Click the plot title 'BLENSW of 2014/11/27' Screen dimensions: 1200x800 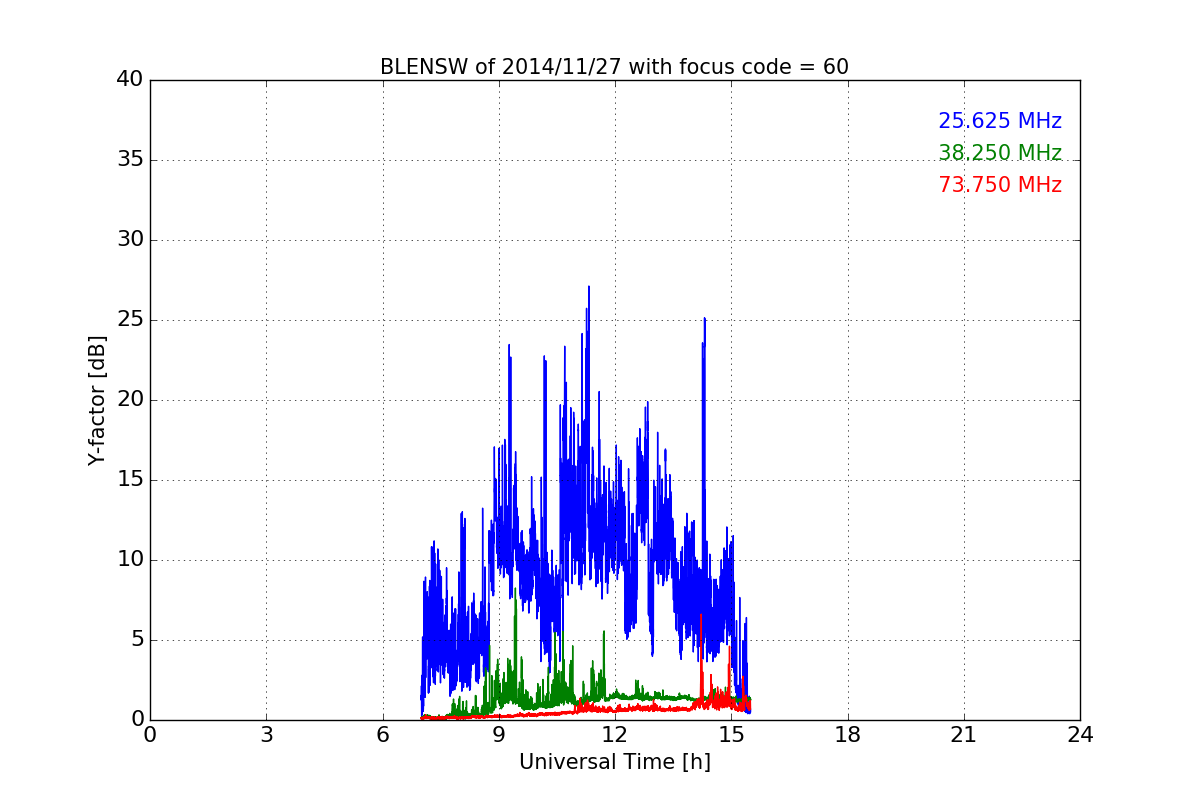point(614,67)
